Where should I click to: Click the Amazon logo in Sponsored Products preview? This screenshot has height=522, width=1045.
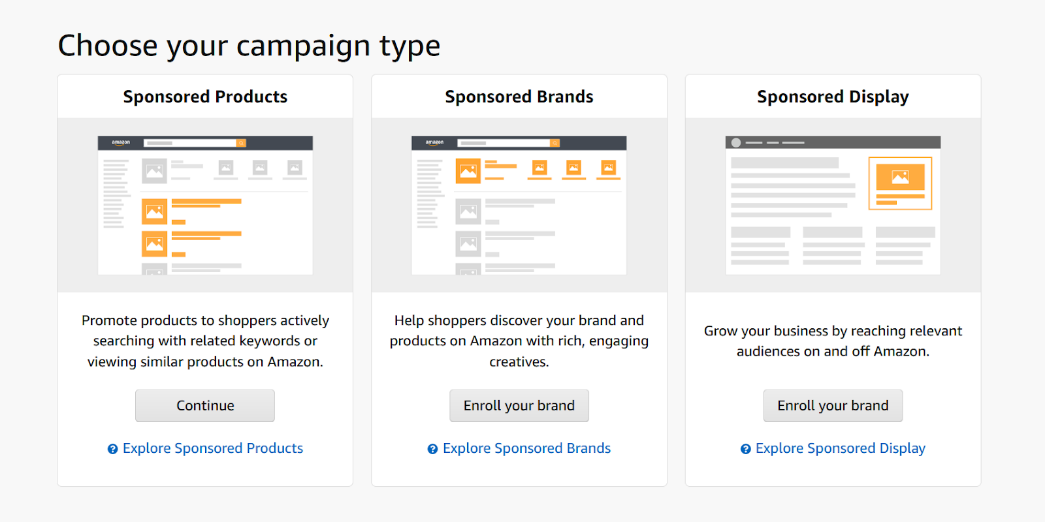(122, 143)
